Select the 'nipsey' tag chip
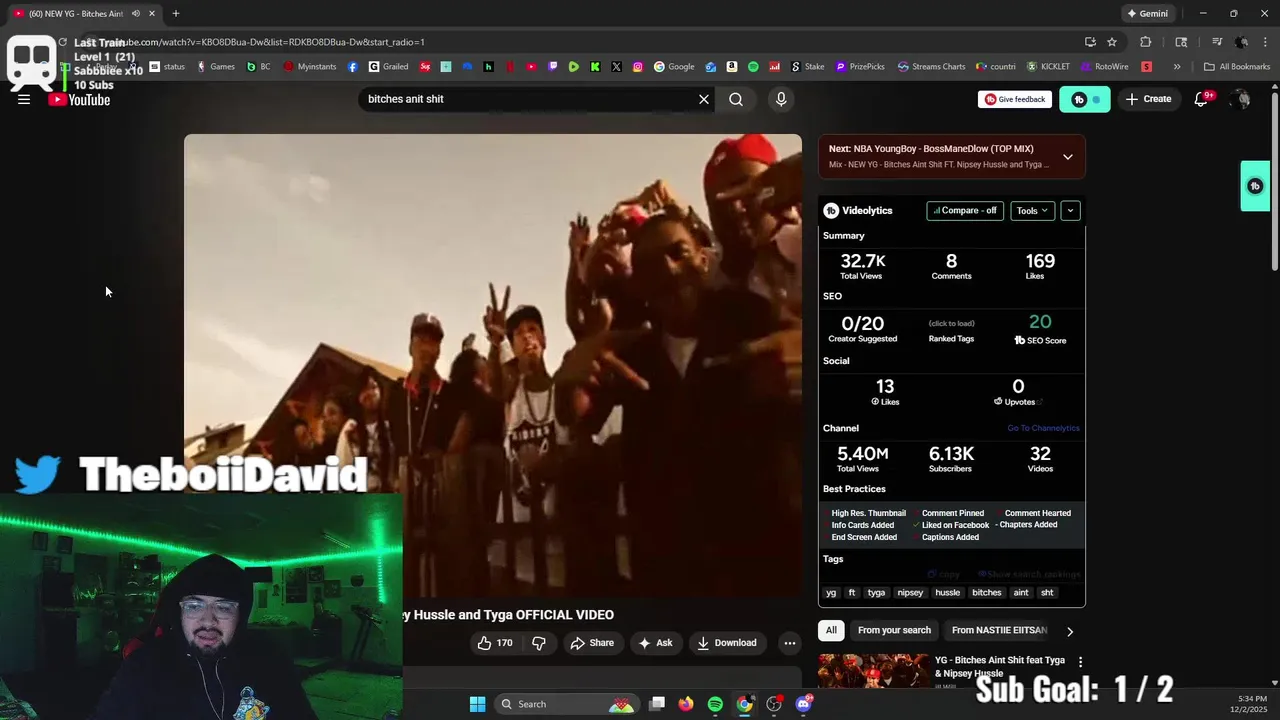This screenshot has height=720, width=1280. (x=910, y=592)
